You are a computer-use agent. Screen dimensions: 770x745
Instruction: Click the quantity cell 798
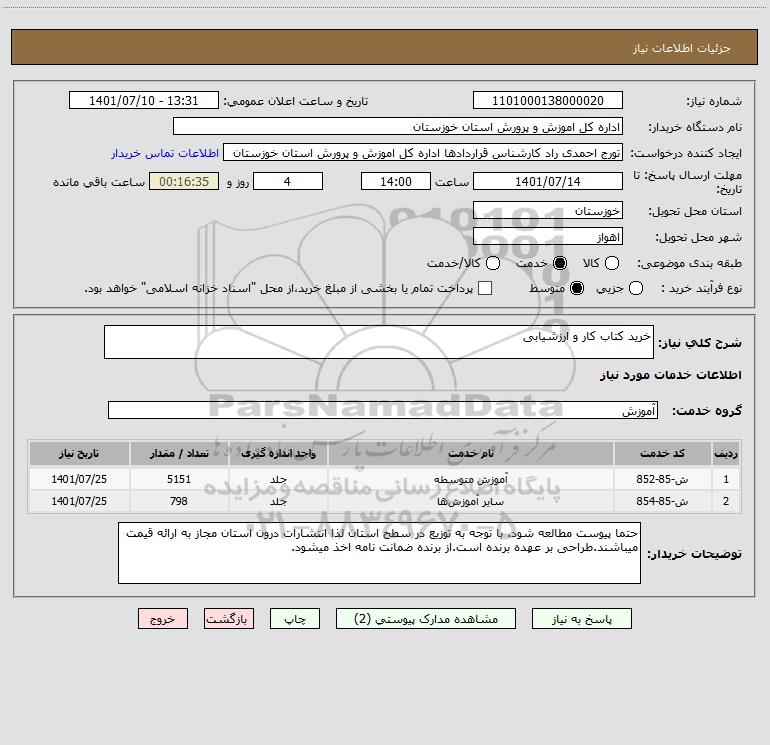click(x=179, y=501)
